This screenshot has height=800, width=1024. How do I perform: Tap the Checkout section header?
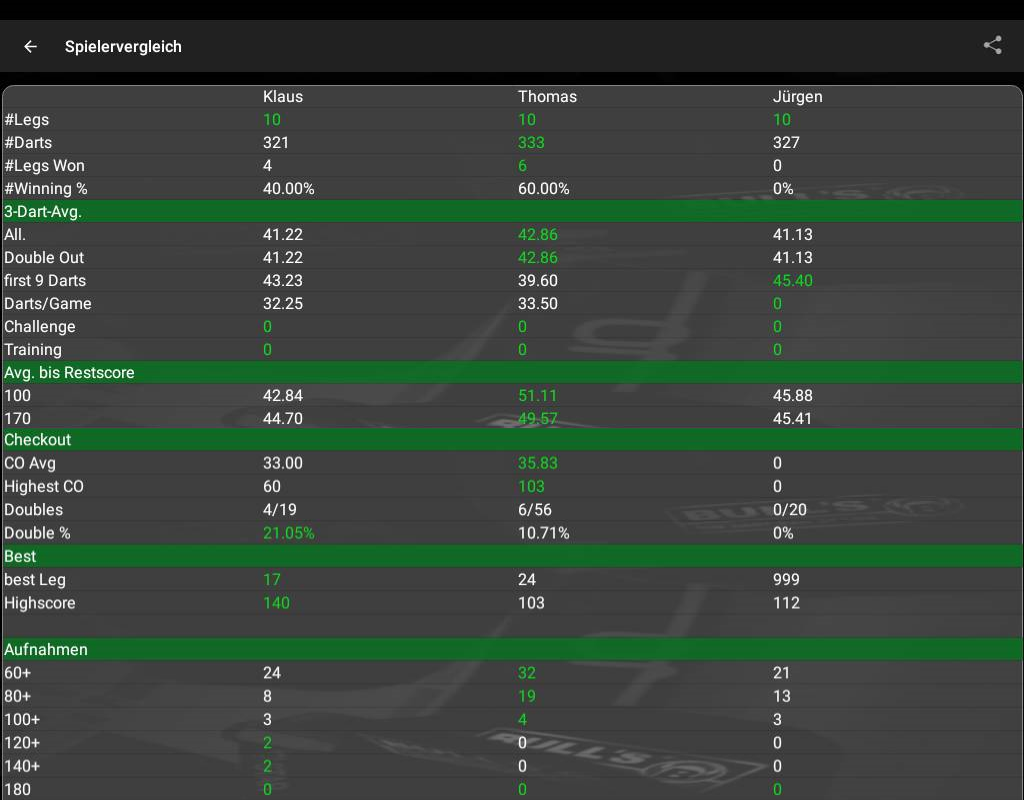[x=38, y=440]
